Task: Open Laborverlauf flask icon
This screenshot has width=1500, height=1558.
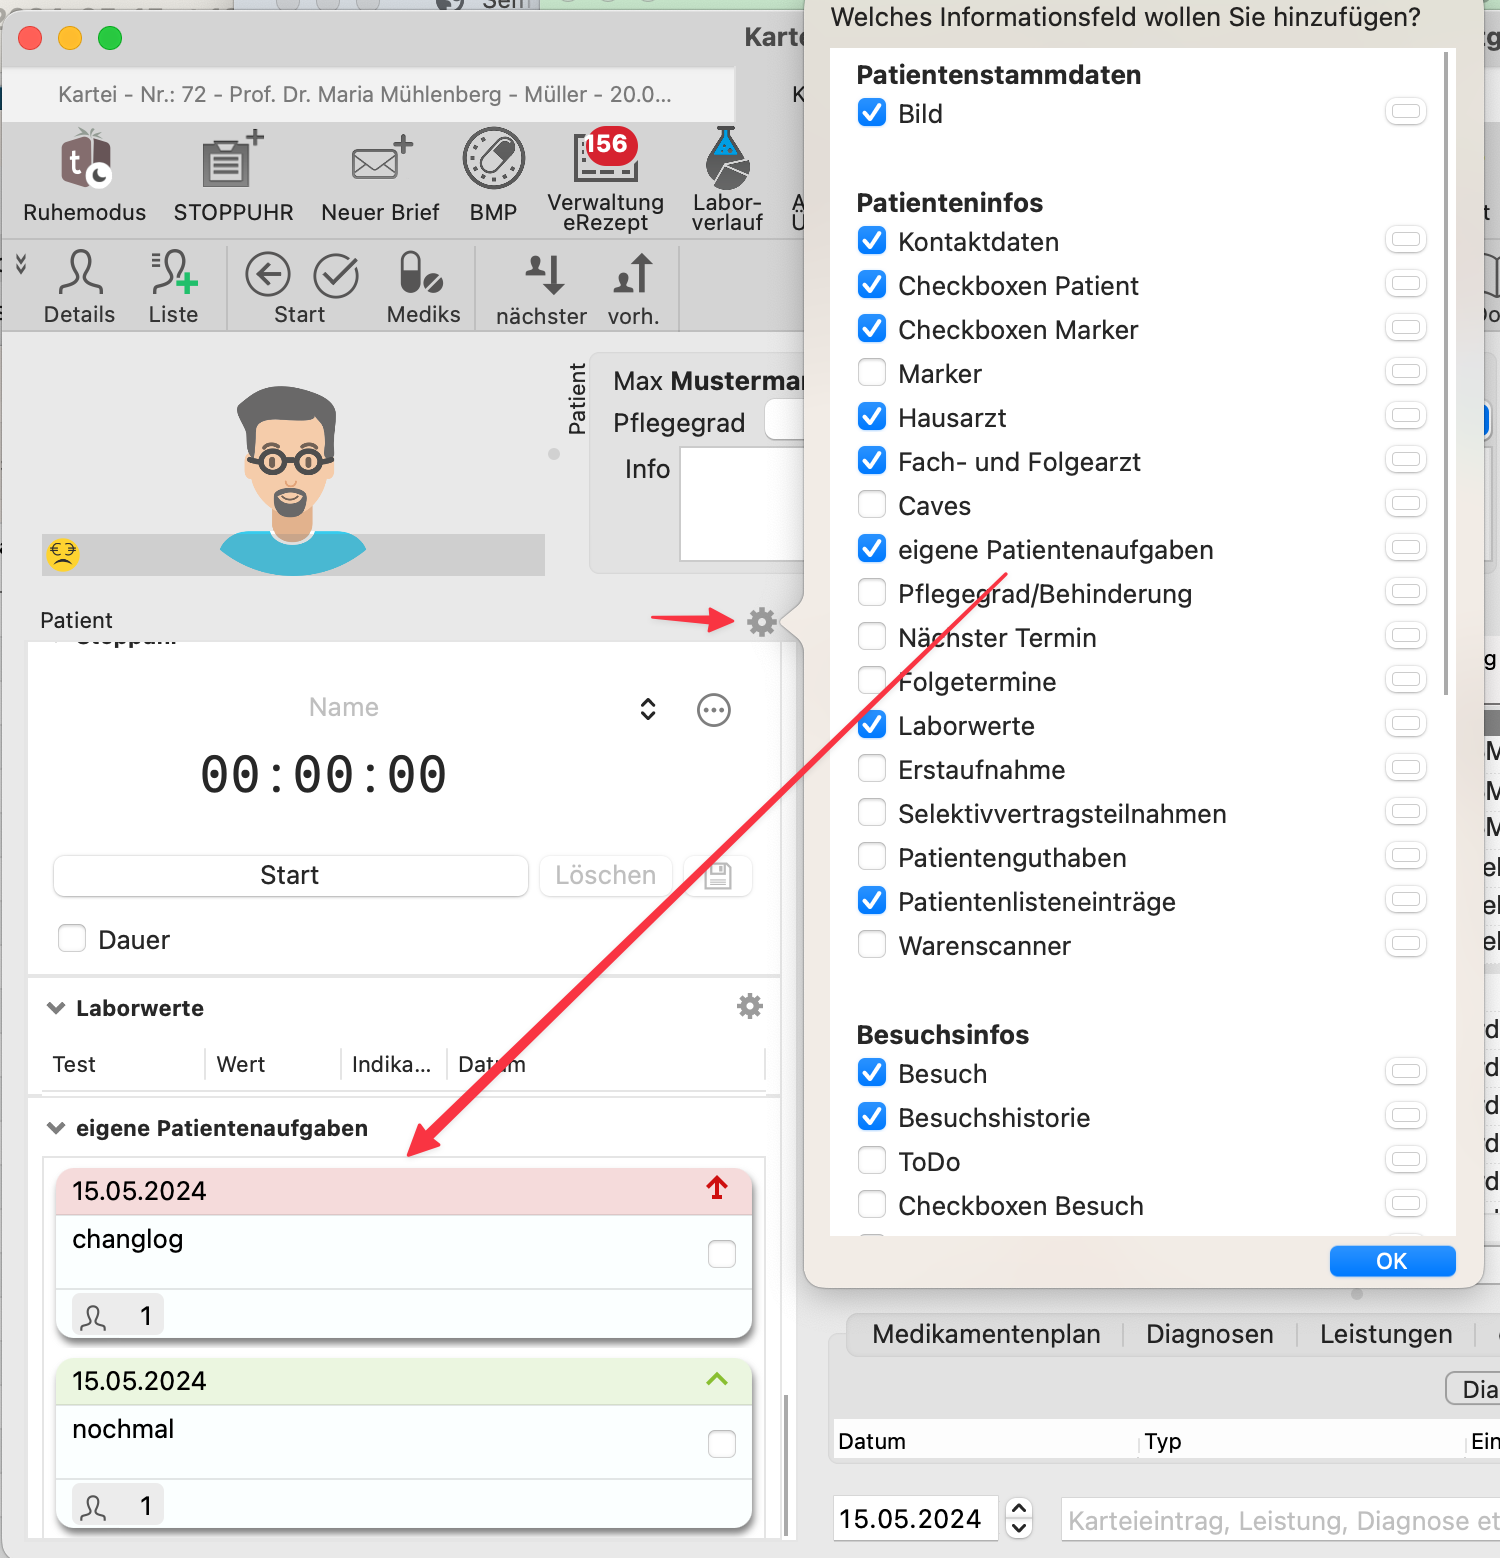Action: (x=727, y=178)
